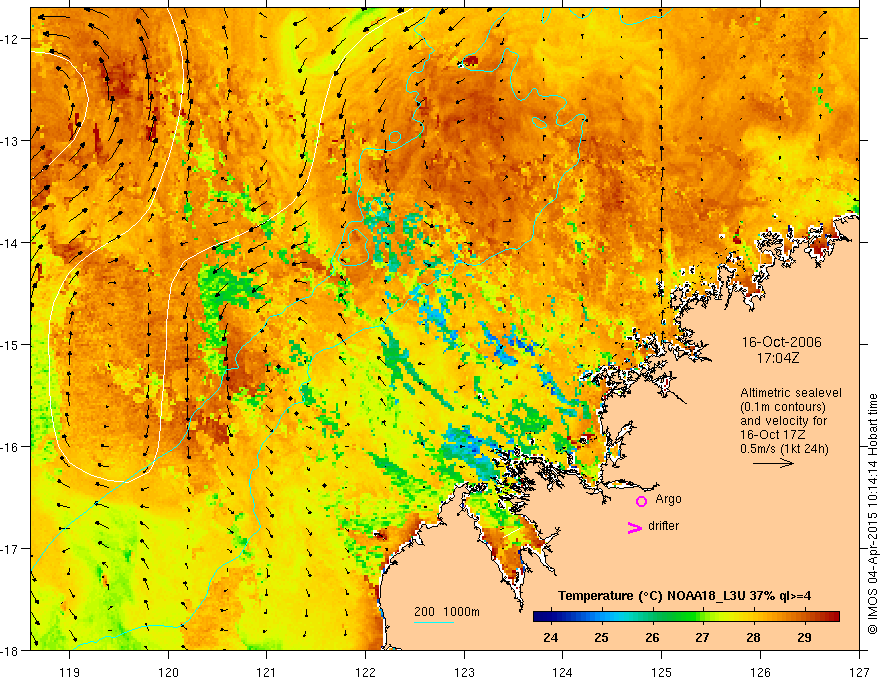Viewport: 880px width, 680px height.
Task: Click the 'Argo' legend label
Action: [x=668, y=499]
